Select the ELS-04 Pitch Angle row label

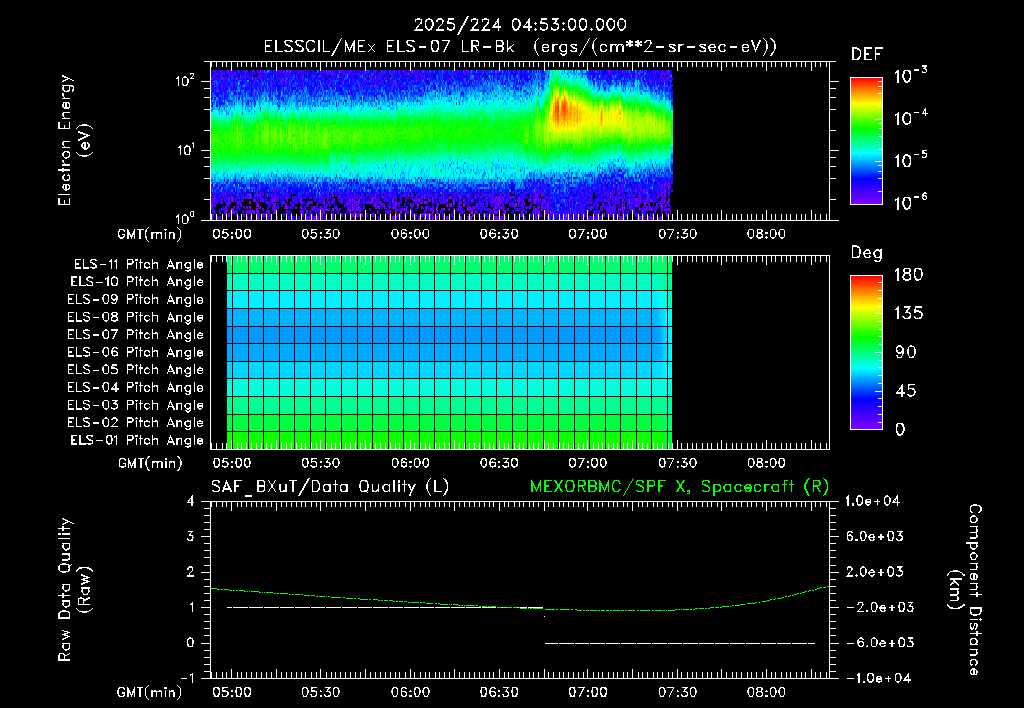coord(136,387)
